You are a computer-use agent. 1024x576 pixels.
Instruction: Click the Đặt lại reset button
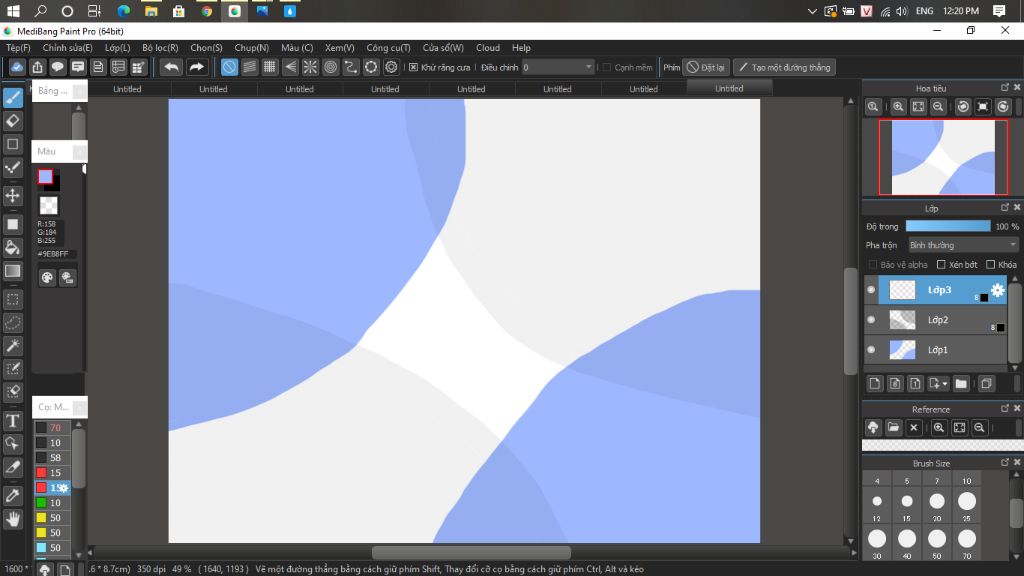coord(706,67)
